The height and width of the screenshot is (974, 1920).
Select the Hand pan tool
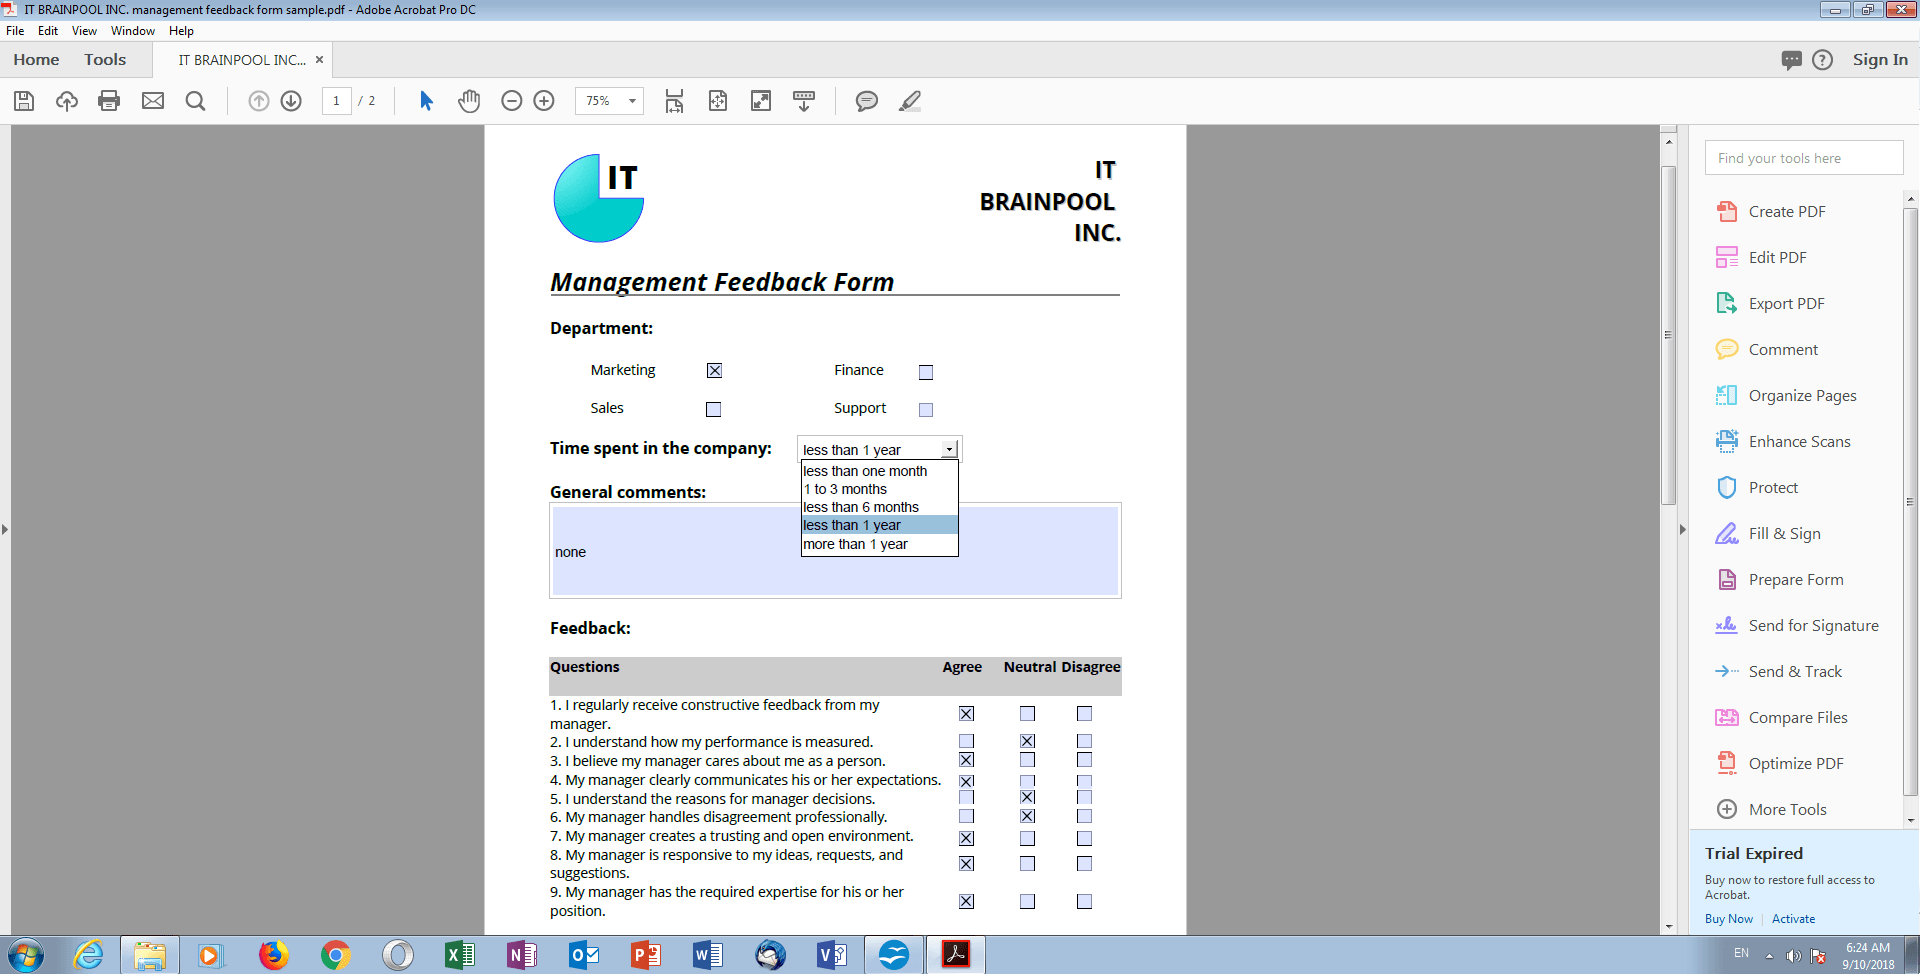point(469,101)
